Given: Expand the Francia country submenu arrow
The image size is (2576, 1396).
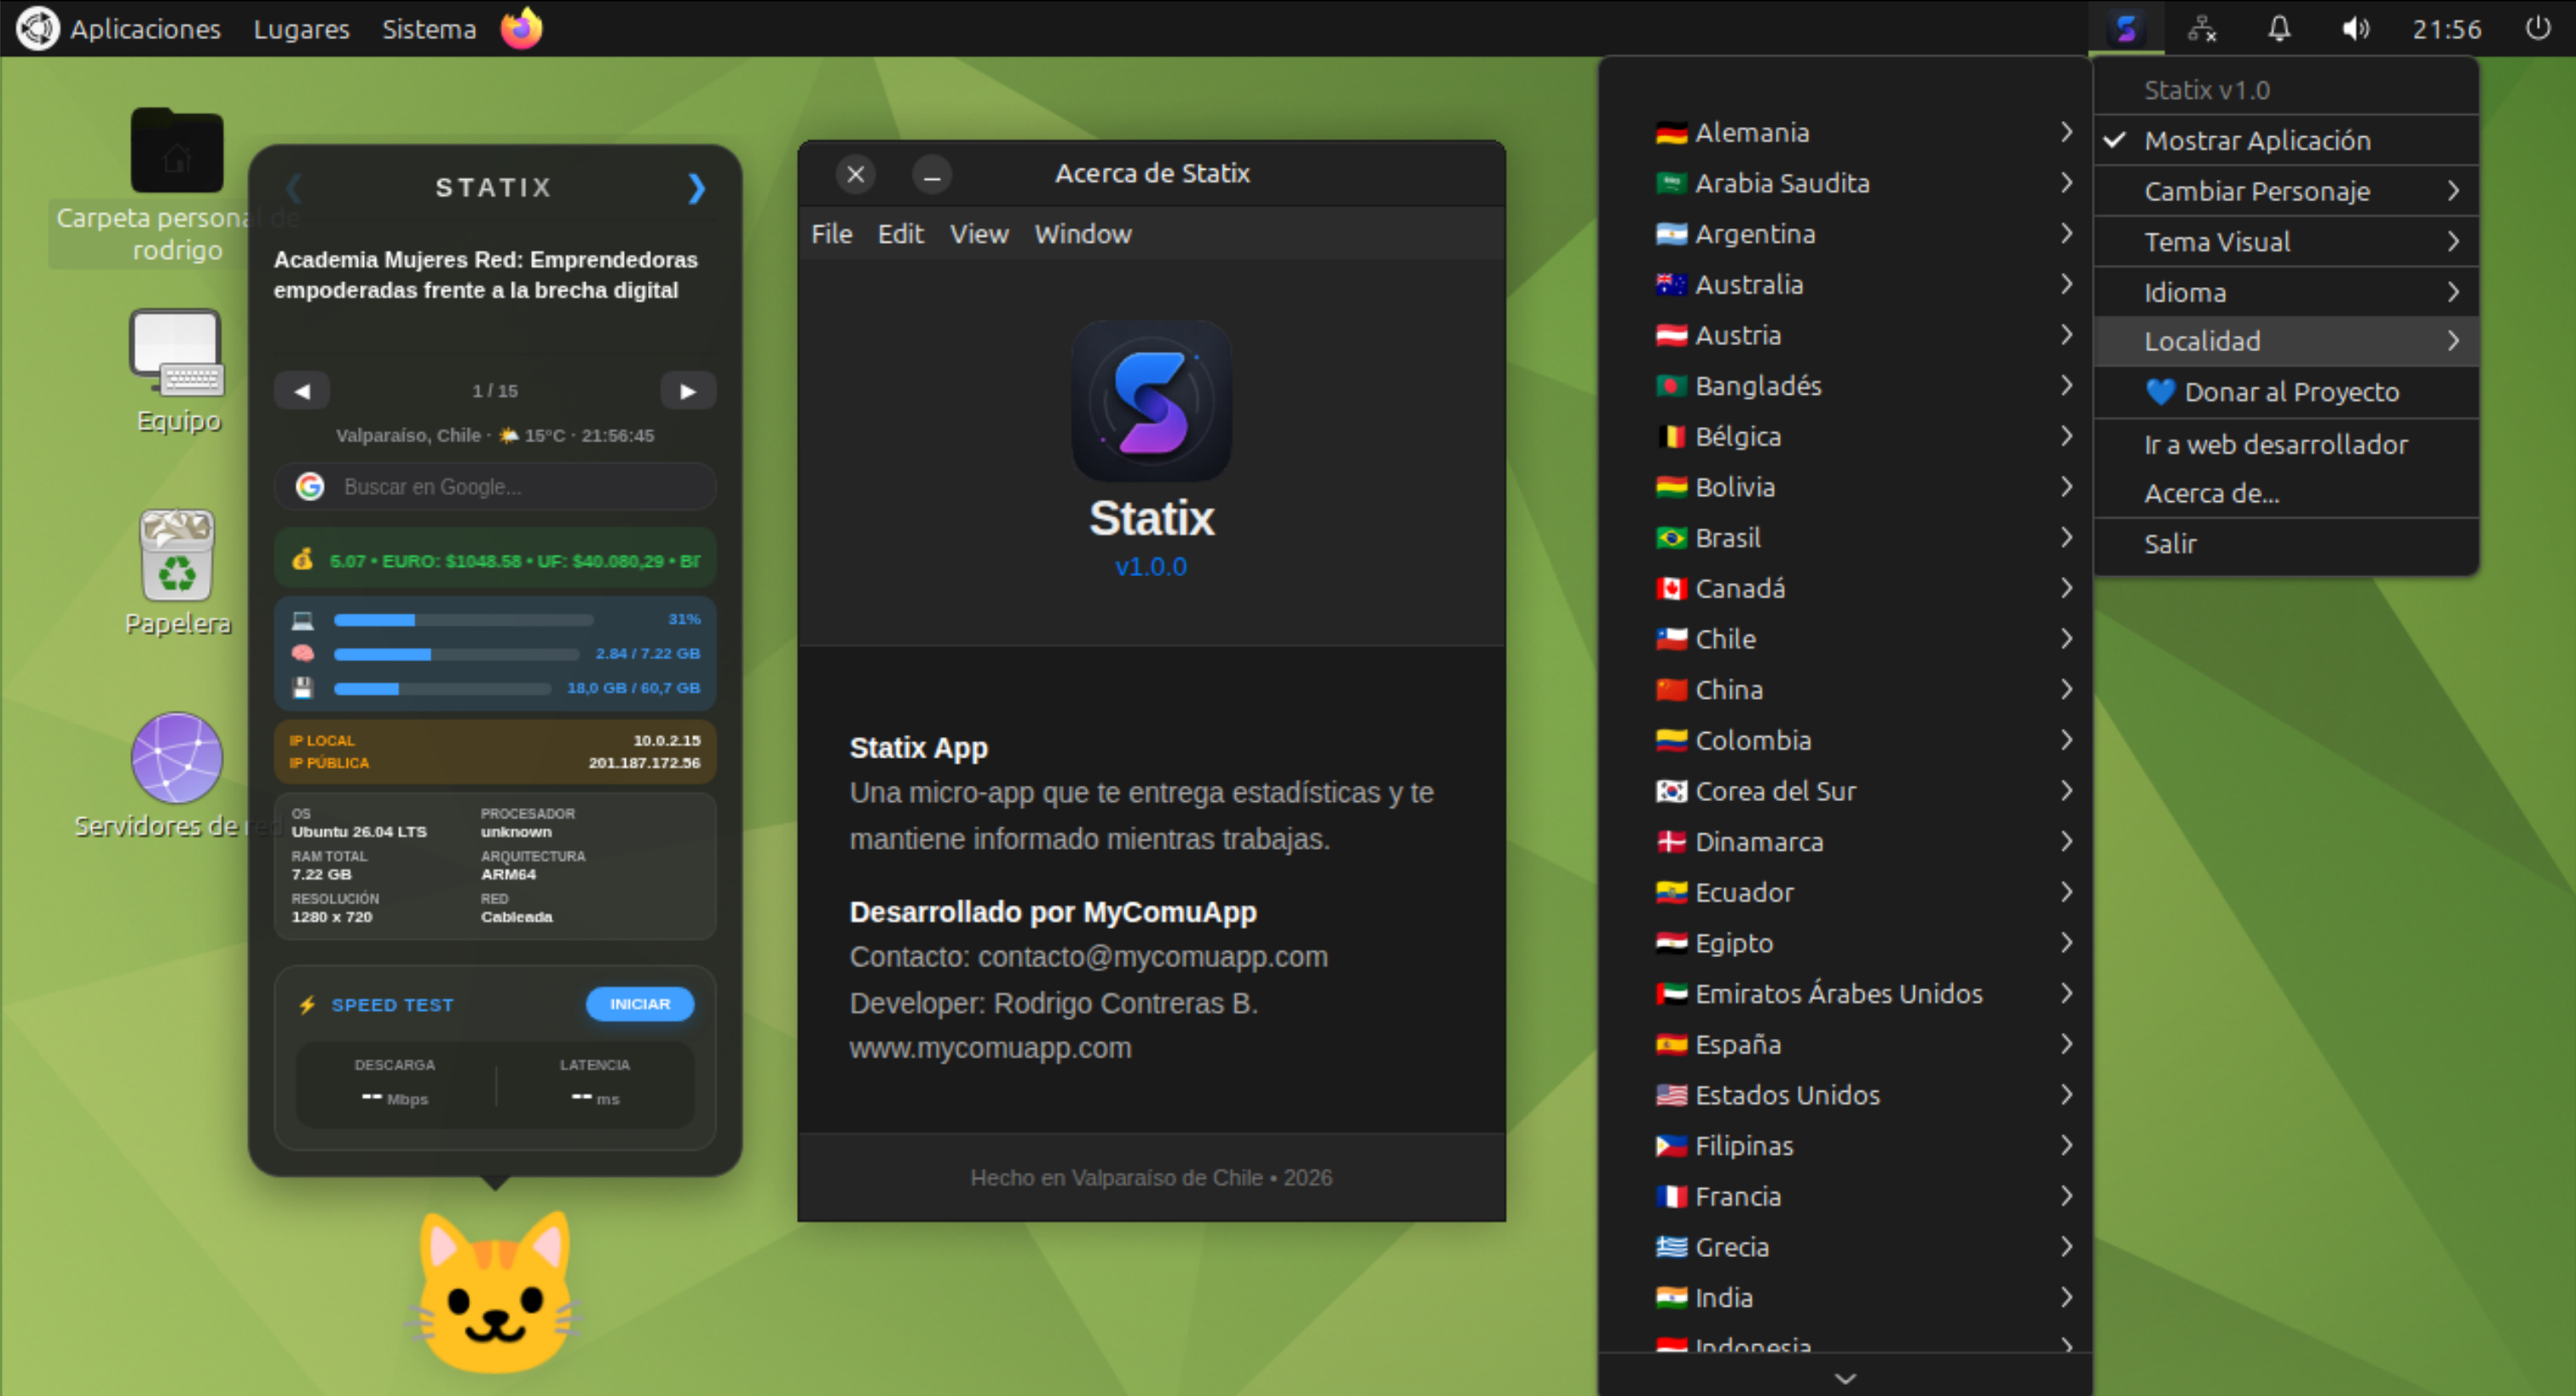Looking at the screenshot, I should [x=2066, y=1196].
